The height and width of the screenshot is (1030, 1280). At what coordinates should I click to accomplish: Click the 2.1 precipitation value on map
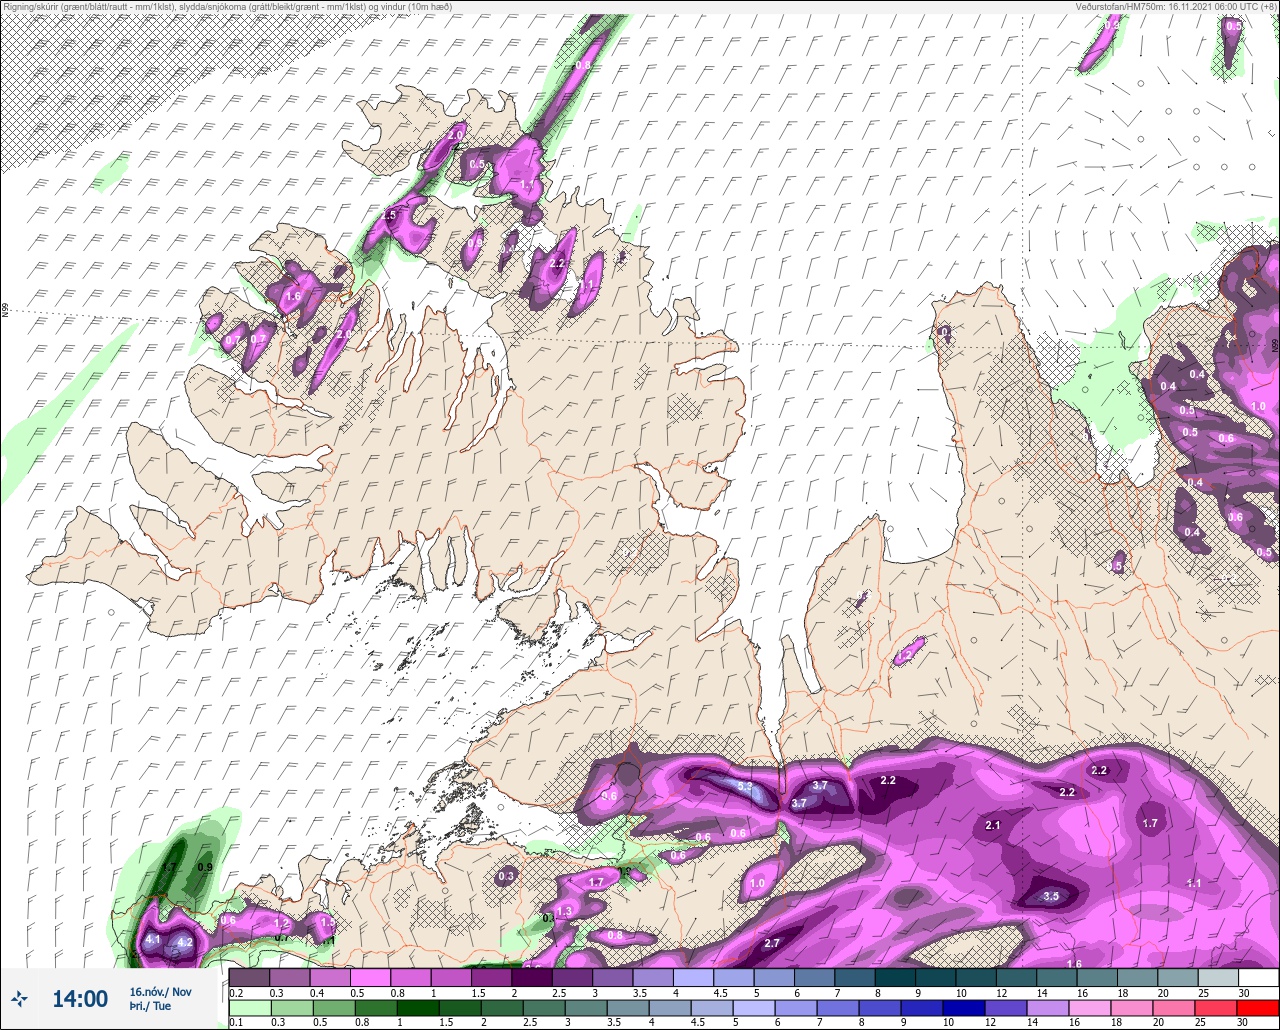[993, 826]
